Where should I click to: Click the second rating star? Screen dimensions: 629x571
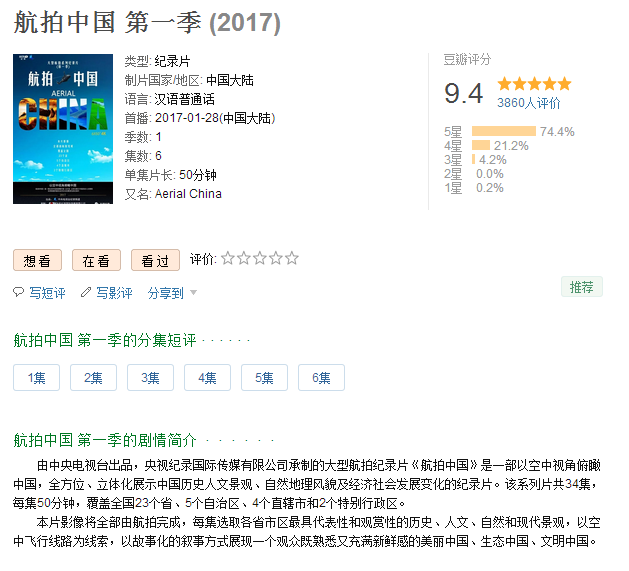point(244,258)
